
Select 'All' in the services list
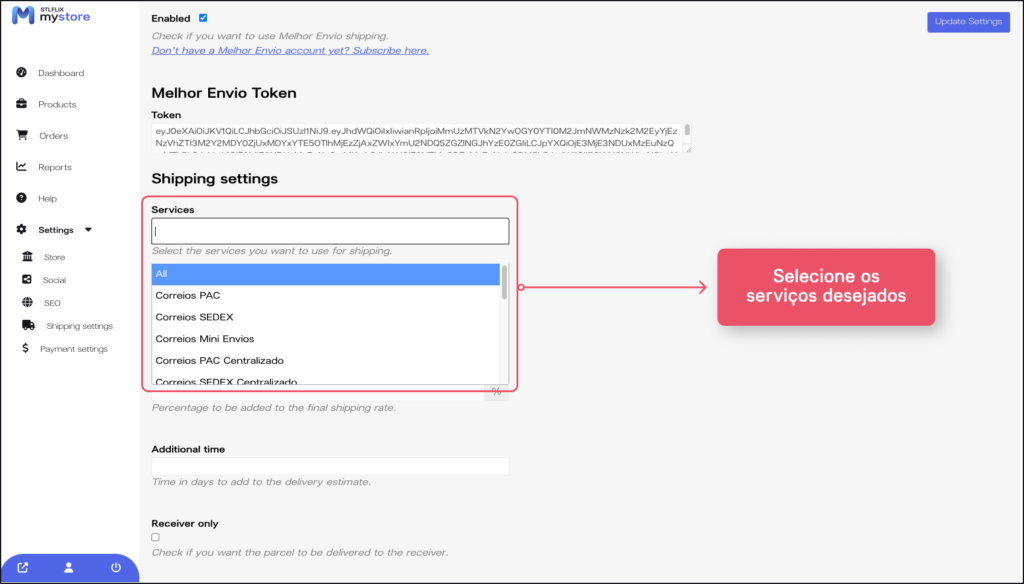325,274
